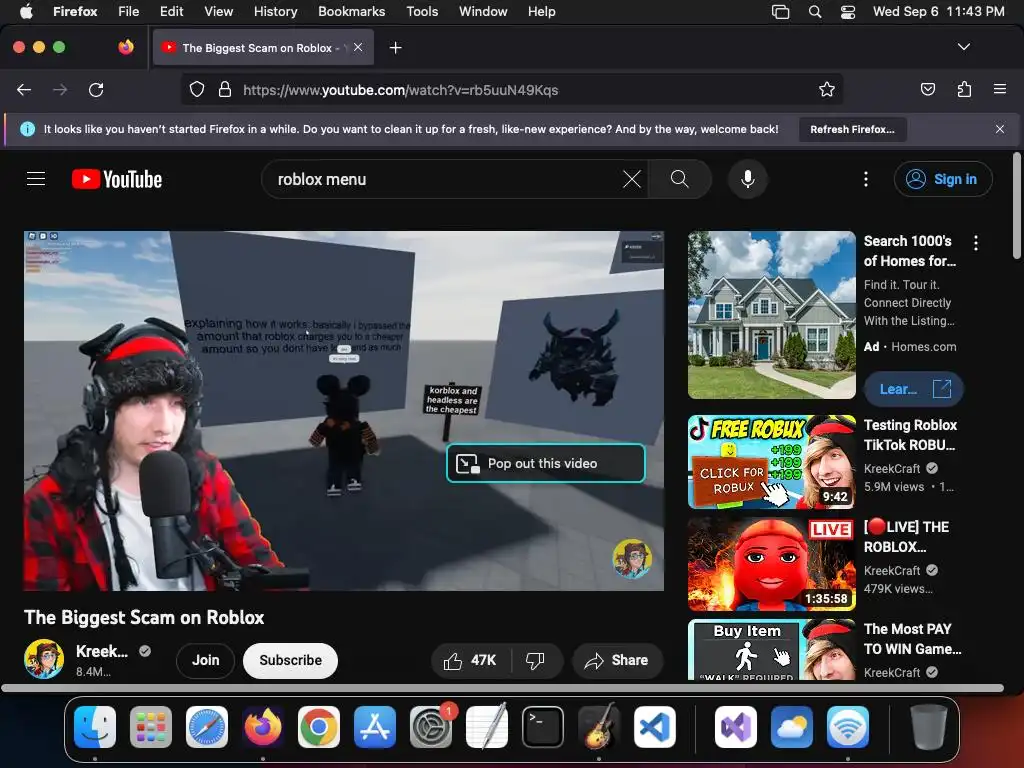Sign in to YouTube
This screenshot has width=1024, height=768.
click(943, 179)
